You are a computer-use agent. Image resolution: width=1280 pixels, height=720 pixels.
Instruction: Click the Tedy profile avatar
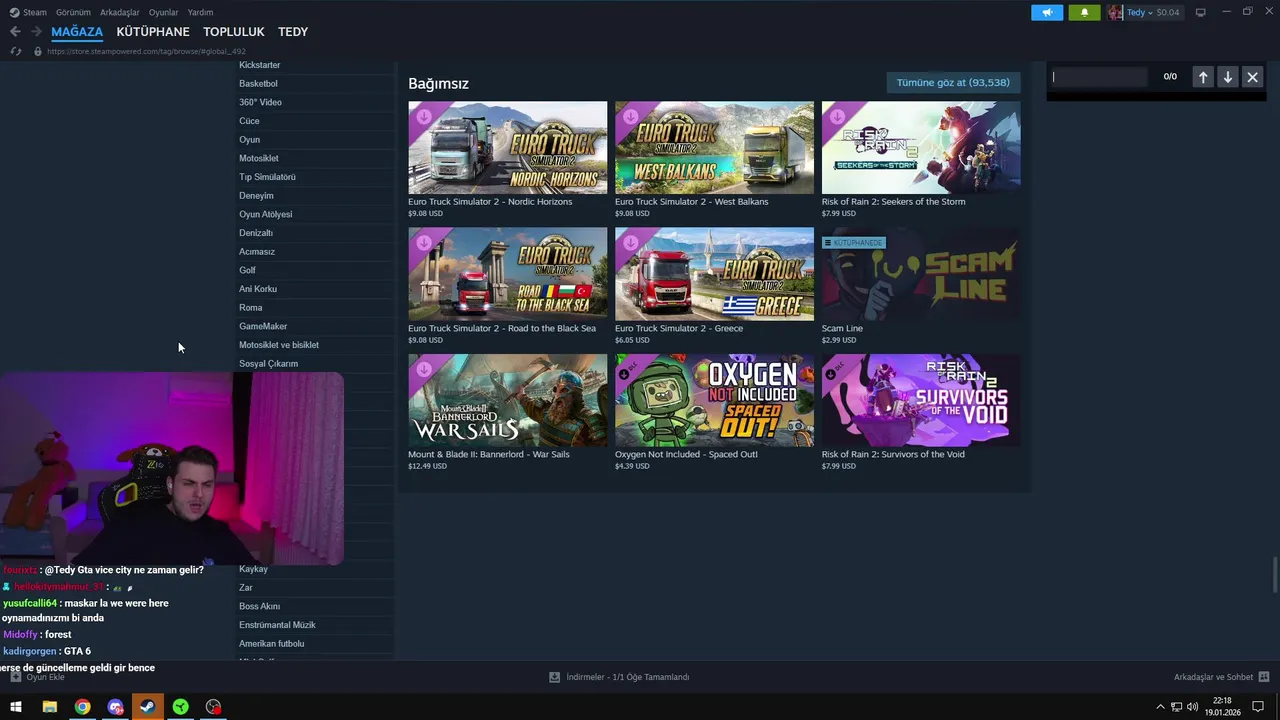(1115, 13)
